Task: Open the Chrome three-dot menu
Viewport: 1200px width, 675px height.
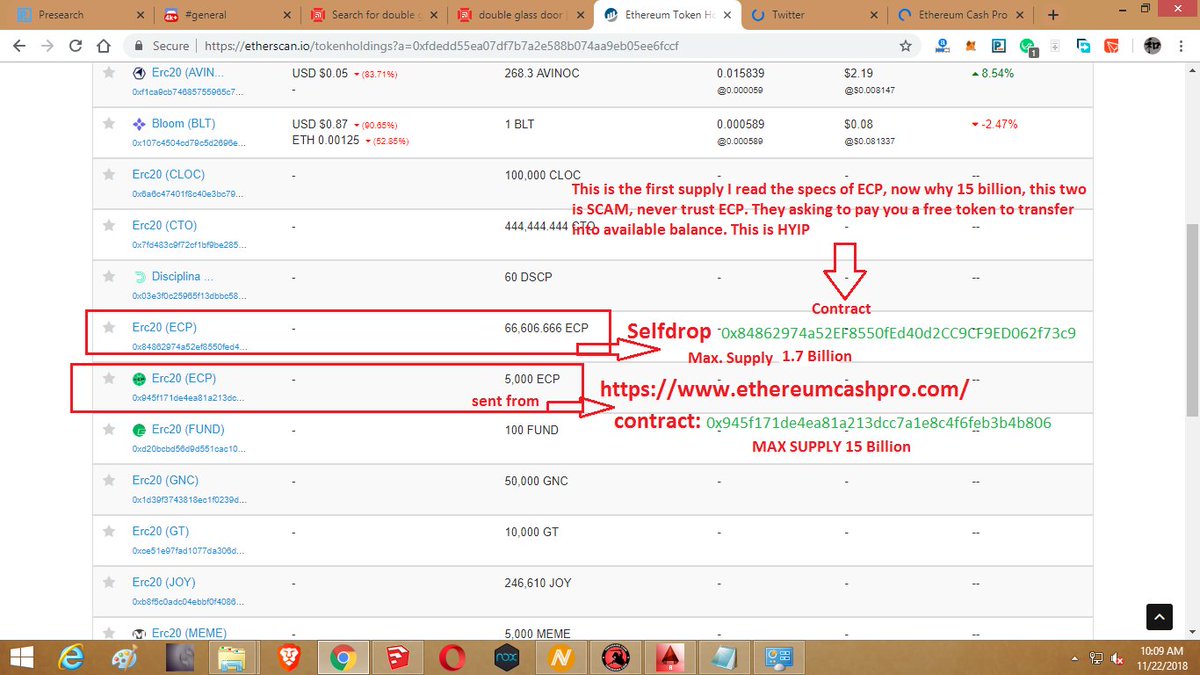Action: point(1183,46)
